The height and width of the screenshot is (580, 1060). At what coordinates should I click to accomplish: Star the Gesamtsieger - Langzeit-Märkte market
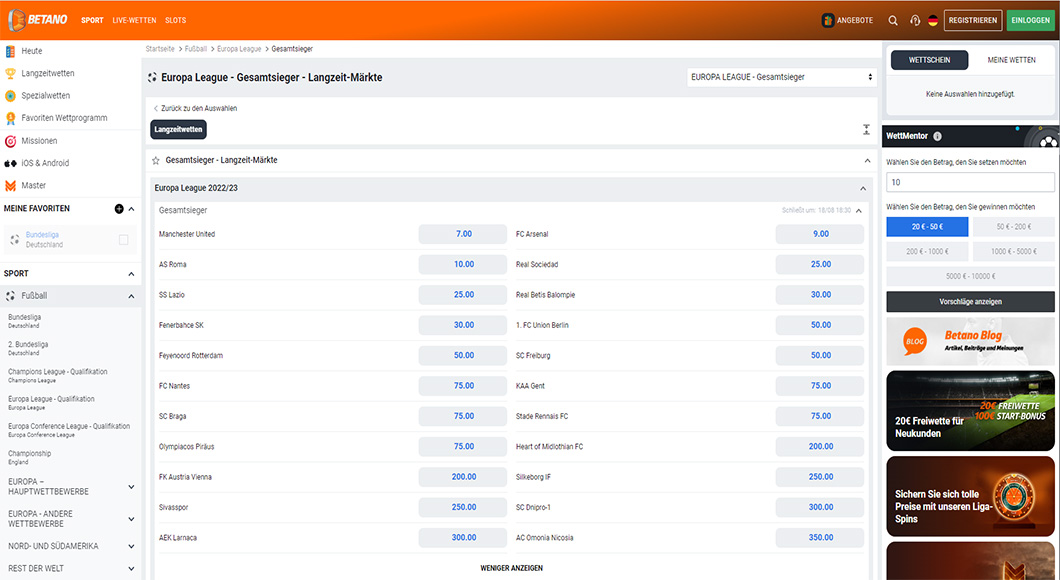pos(156,160)
